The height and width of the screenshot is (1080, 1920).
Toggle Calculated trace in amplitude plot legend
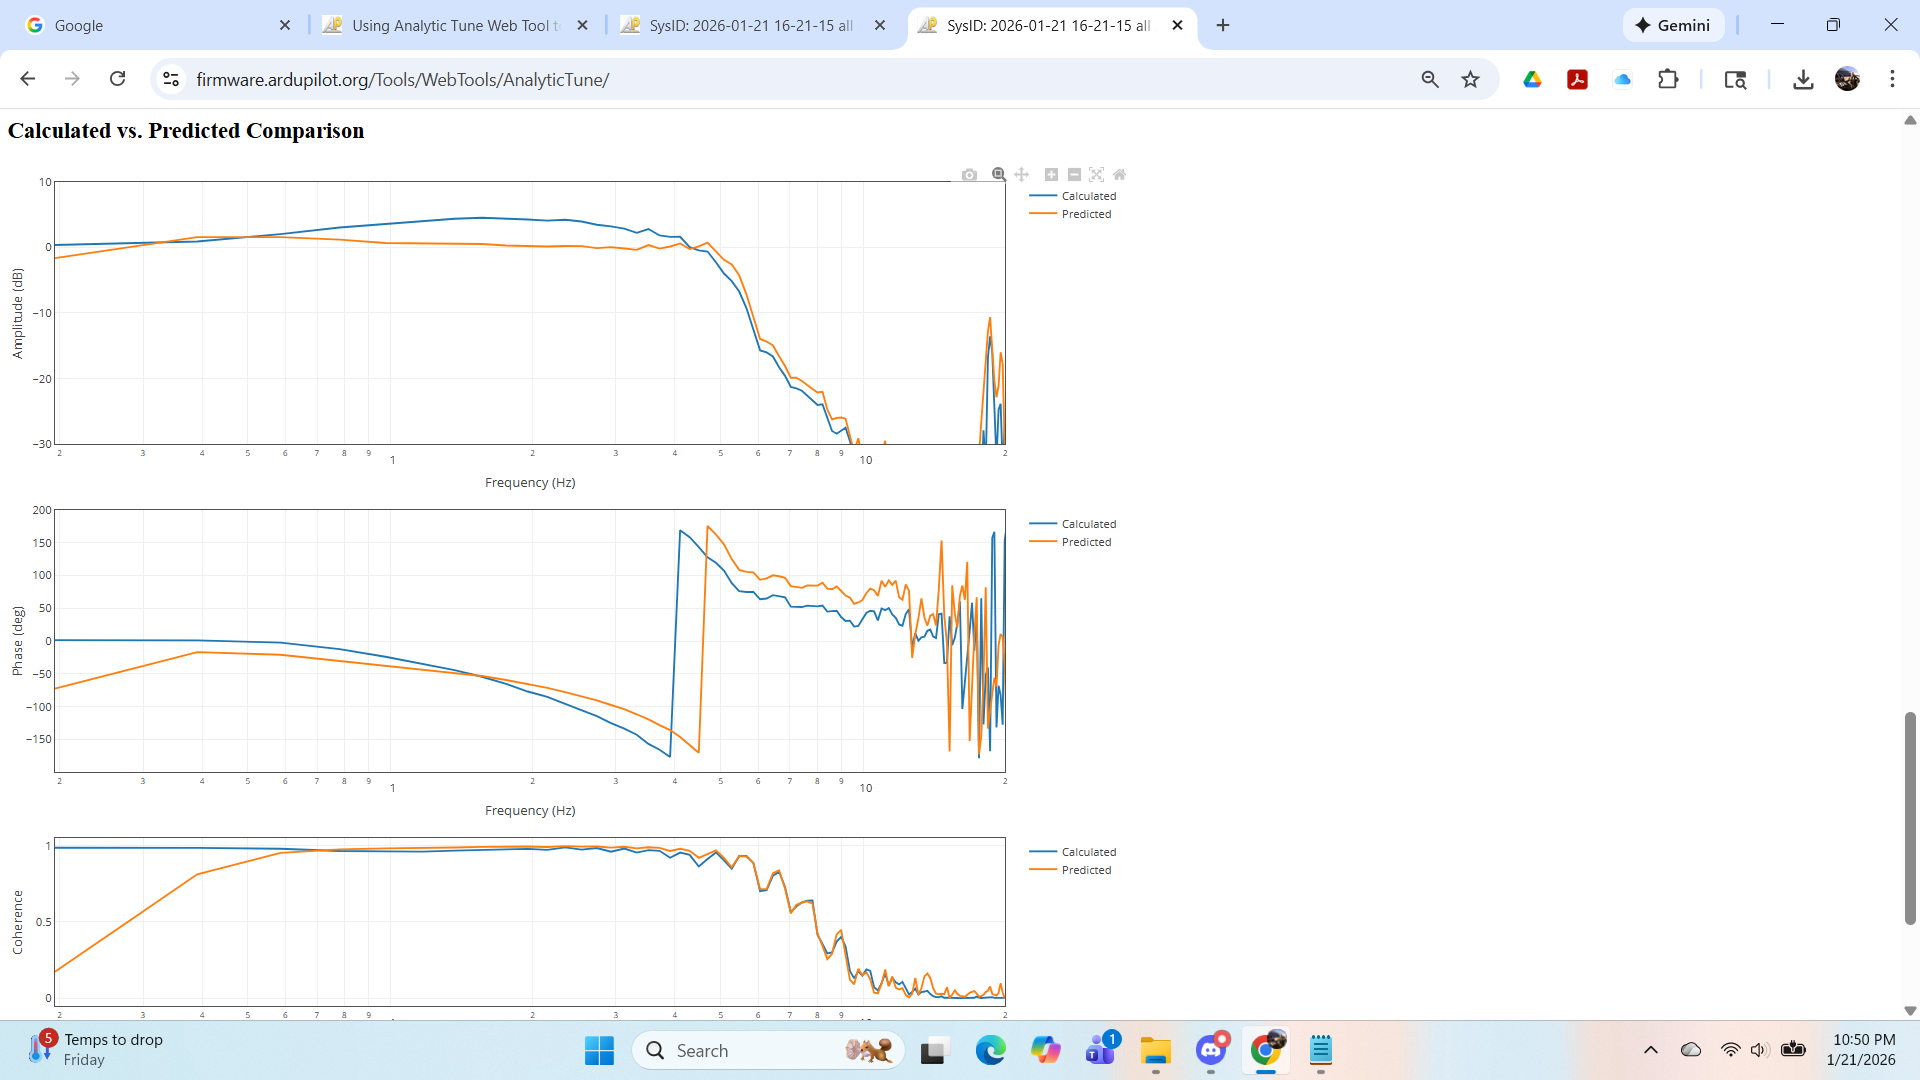tap(1088, 196)
